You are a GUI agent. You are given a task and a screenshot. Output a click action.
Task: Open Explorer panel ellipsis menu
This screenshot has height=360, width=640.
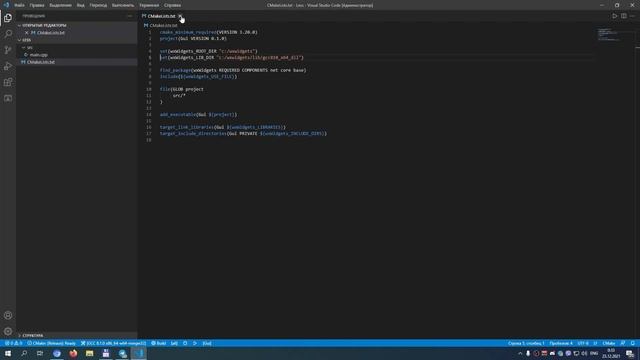click(x=130, y=16)
